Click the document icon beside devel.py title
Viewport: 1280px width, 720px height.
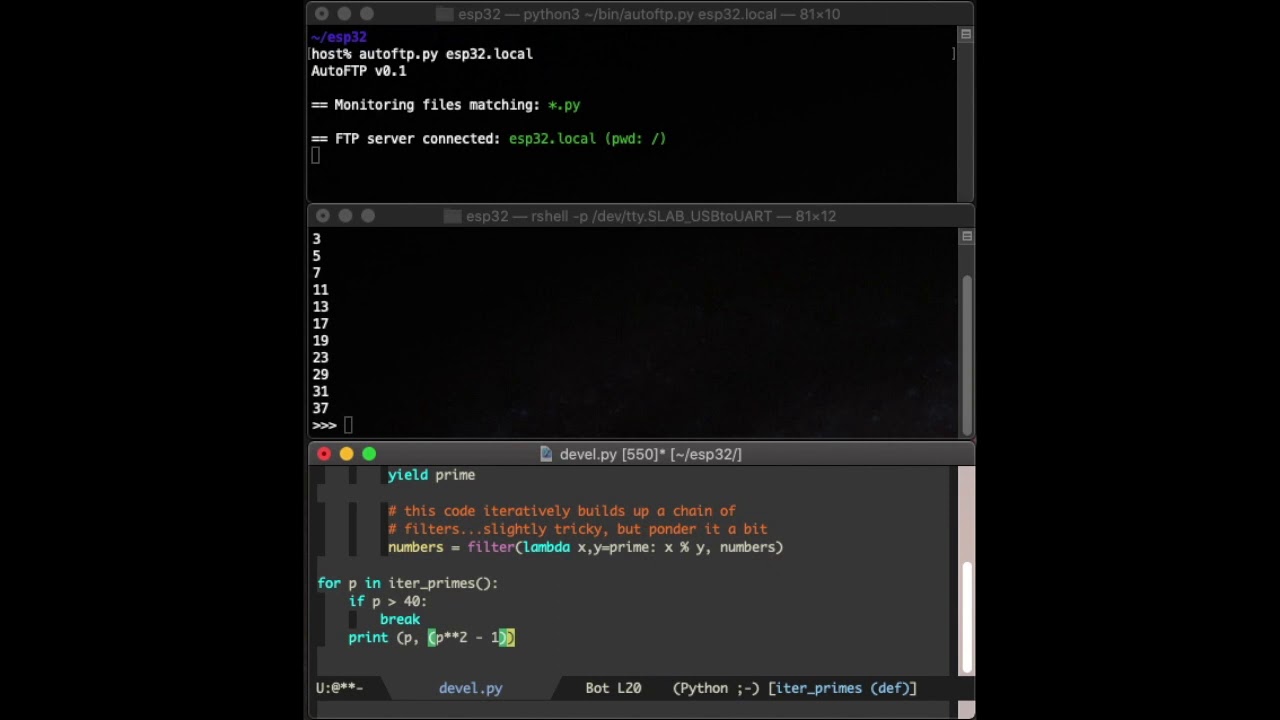click(x=546, y=454)
